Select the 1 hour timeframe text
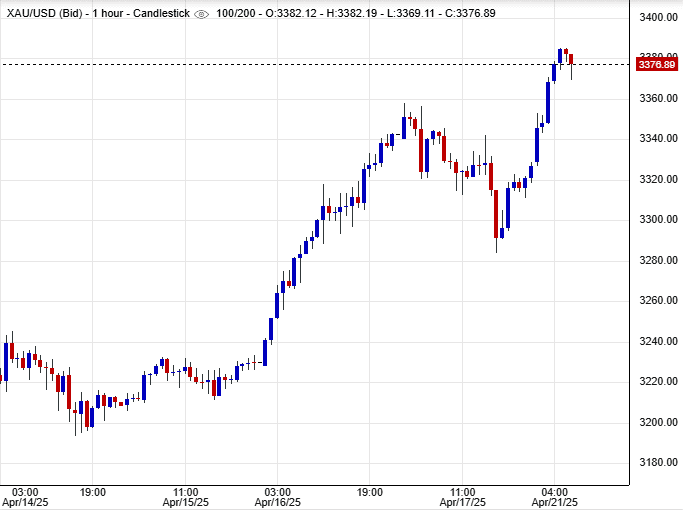The width and height of the screenshot is (683, 510). (x=108, y=14)
